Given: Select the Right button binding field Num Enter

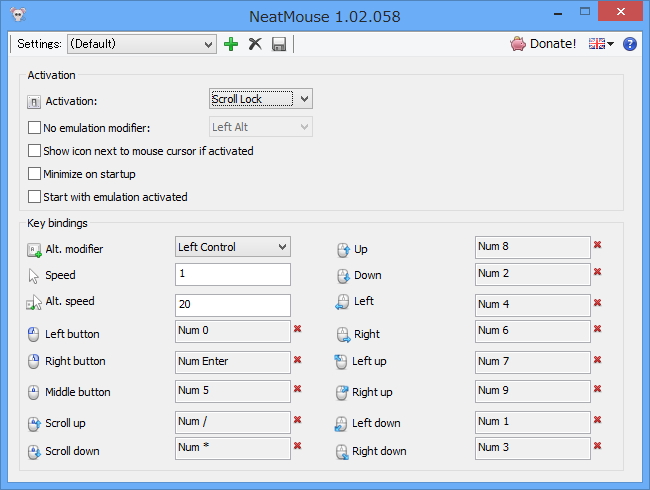Looking at the screenshot, I should coord(233,362).
